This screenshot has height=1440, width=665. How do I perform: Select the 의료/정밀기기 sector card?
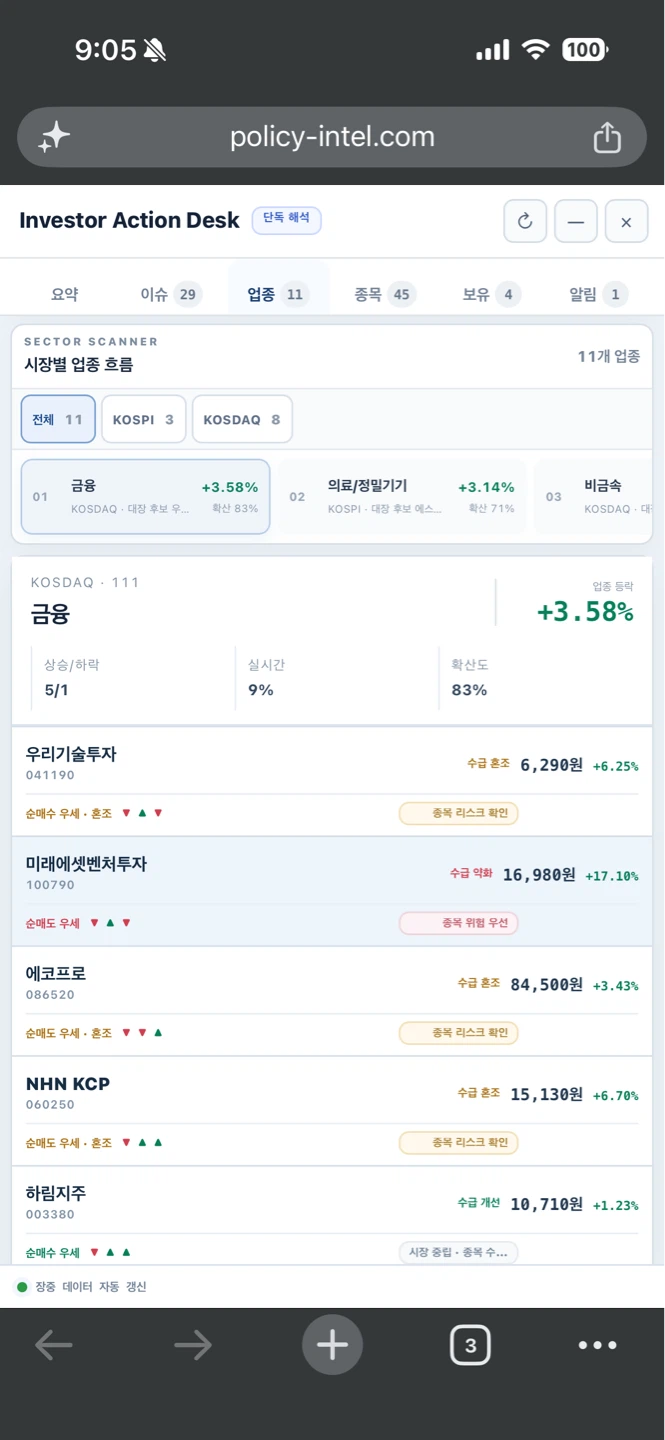pos(401,496)
